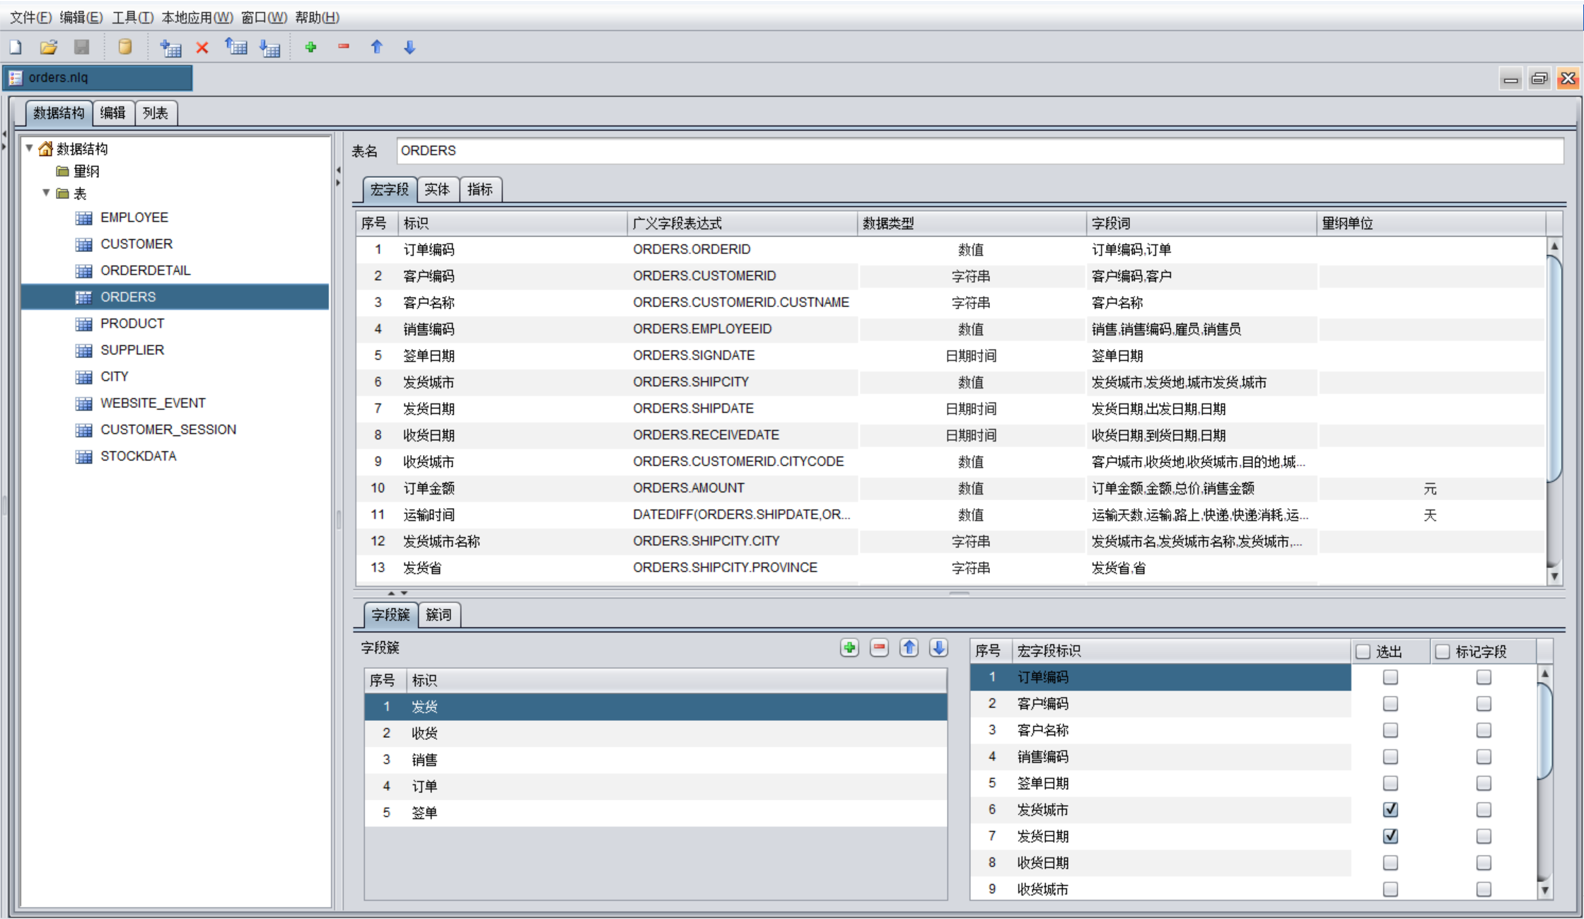Uncheck 选出 checkbox for 发货城市 row

(1390, 810)
